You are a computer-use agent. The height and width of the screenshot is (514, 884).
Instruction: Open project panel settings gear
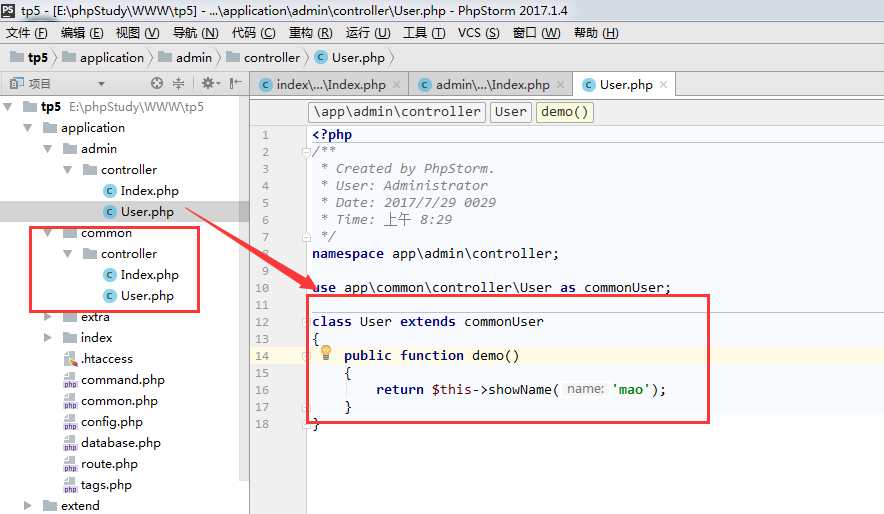coord(210,83)
